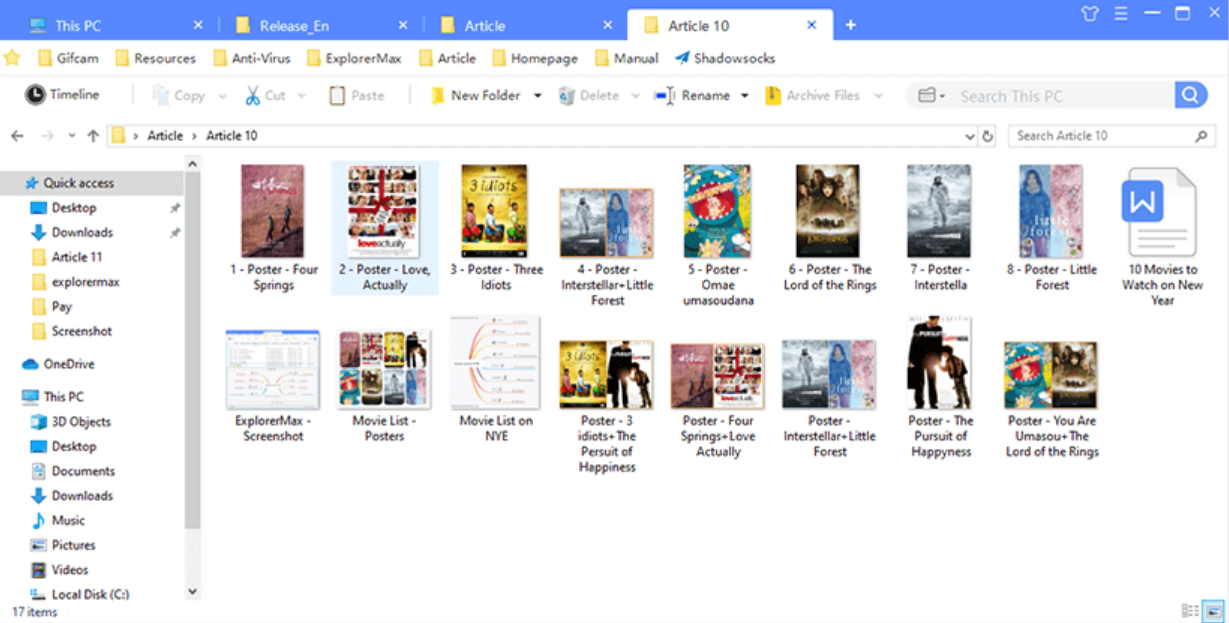Switch to large thumbnails view icon

pos(1214,610)
